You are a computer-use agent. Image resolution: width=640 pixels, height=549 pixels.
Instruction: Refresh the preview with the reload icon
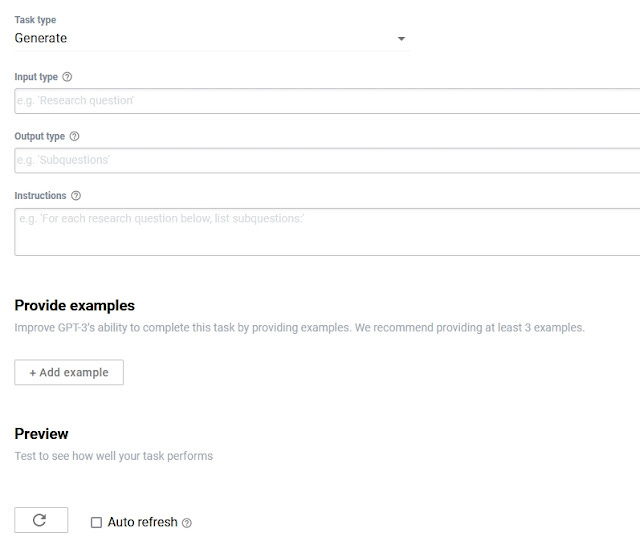41,520
